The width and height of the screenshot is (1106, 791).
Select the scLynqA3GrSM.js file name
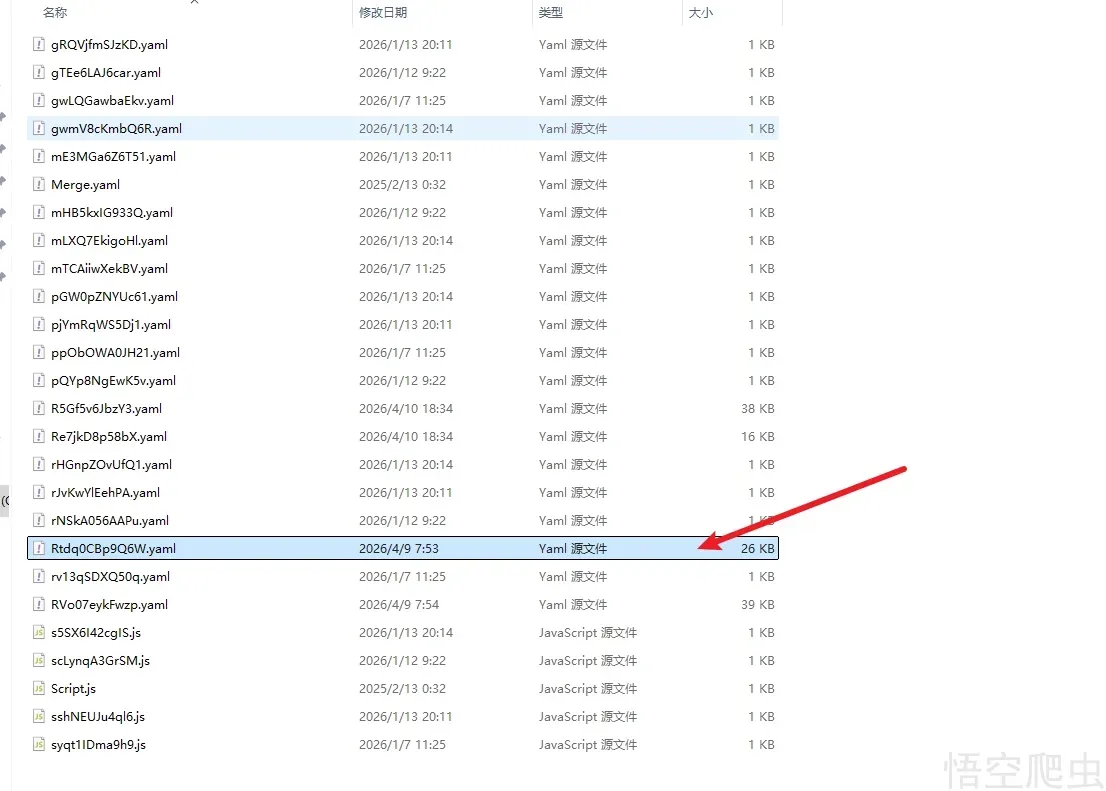tap(100, 660)
